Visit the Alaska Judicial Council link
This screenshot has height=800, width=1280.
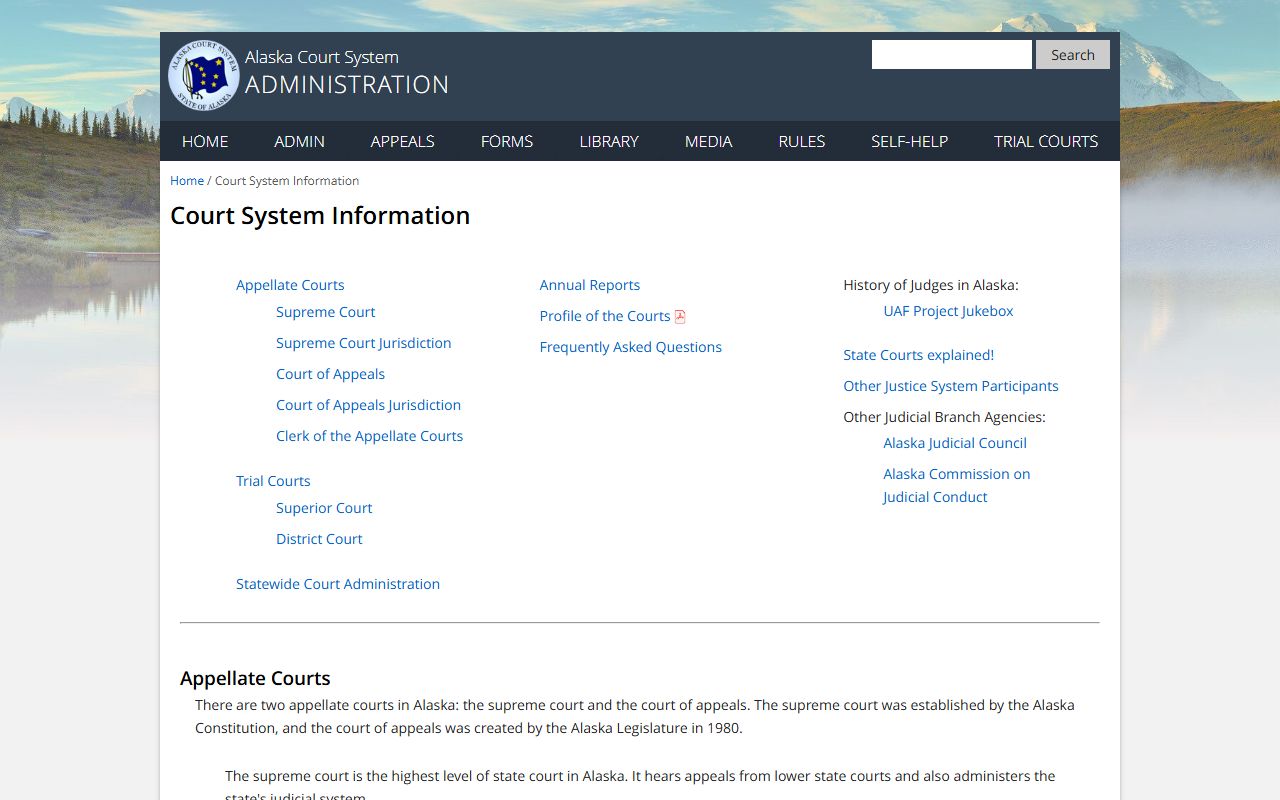955,443
